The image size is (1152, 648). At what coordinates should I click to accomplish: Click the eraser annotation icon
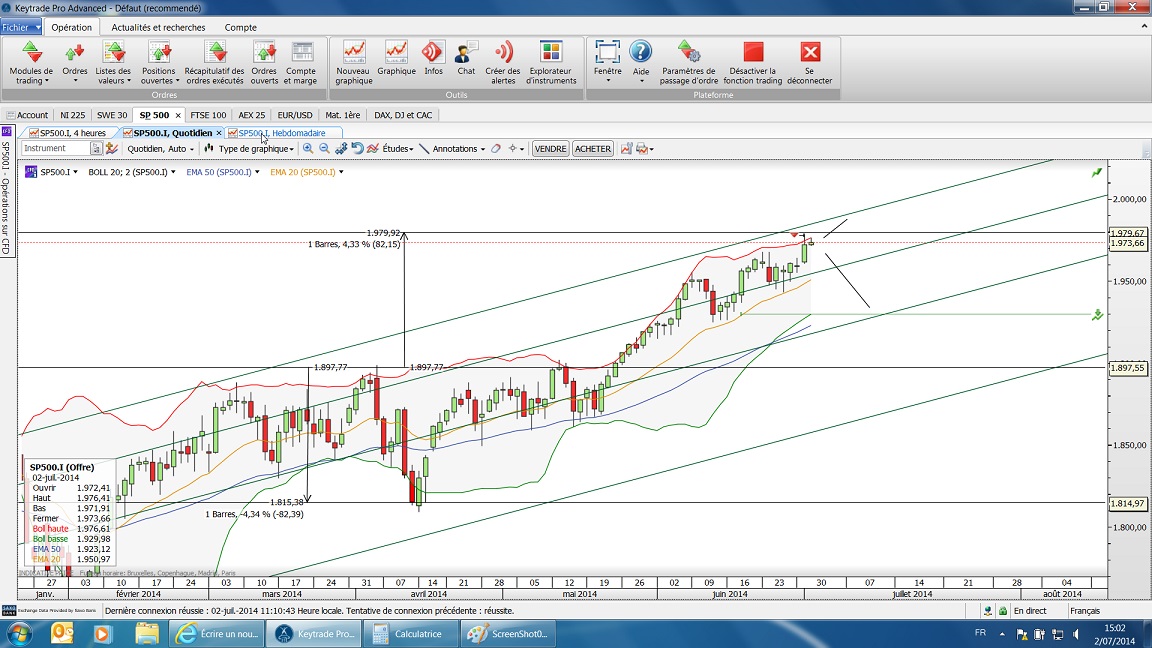tap(496, 148)
